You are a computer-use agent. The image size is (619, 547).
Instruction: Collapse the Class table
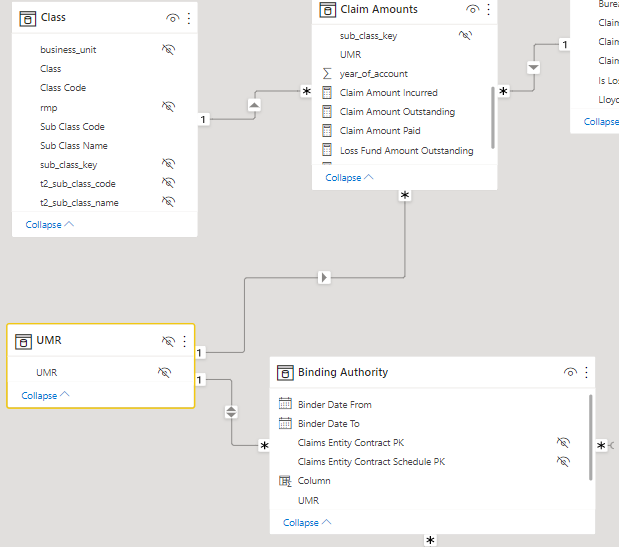(49, 225)
